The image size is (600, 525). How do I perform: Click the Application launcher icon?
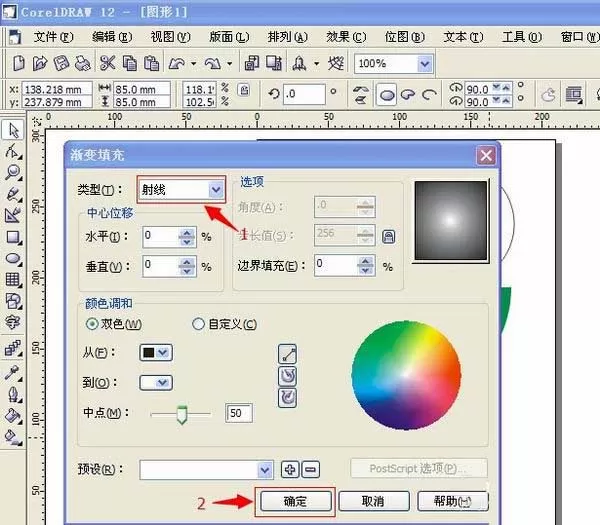tap(300, 64)
